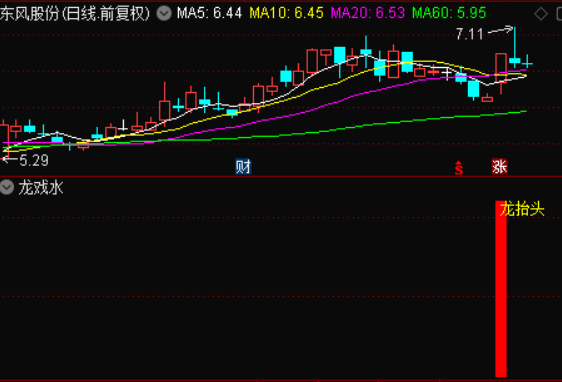Click the MA60 green average label
562x382 pixels.
pyautogui.click(x=449, y=14)
